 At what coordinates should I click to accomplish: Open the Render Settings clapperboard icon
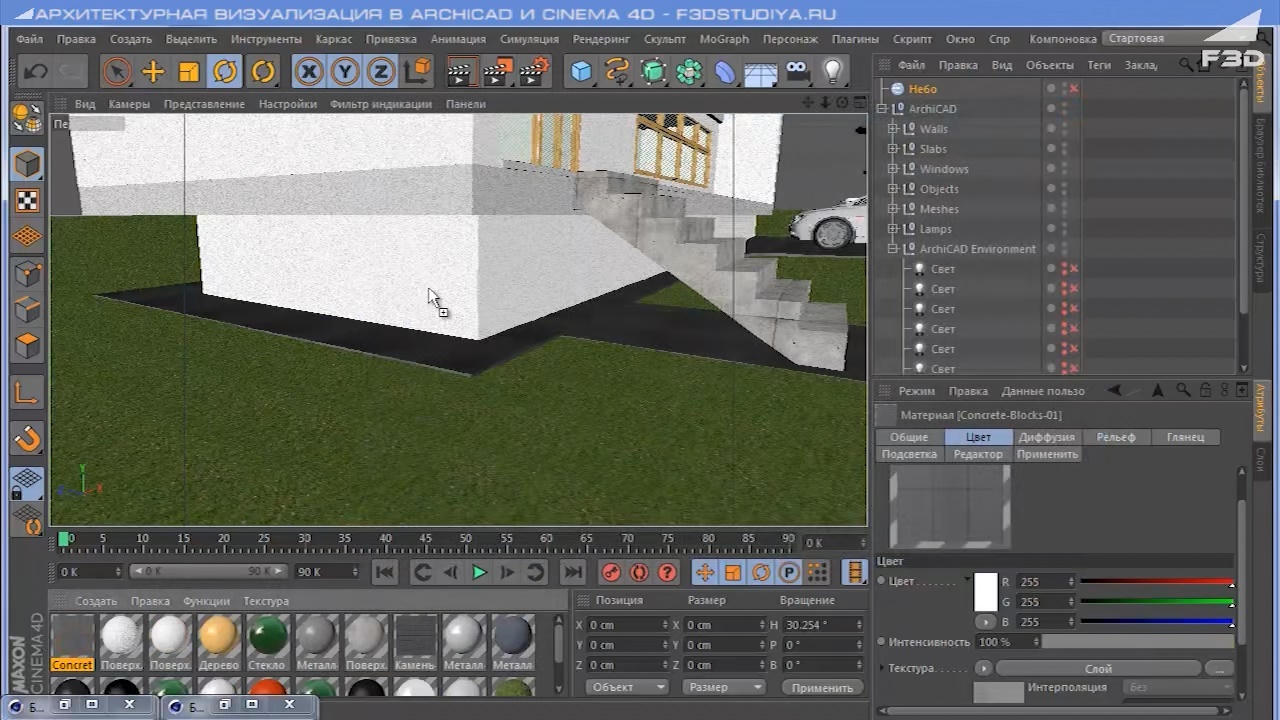(535, 71)
